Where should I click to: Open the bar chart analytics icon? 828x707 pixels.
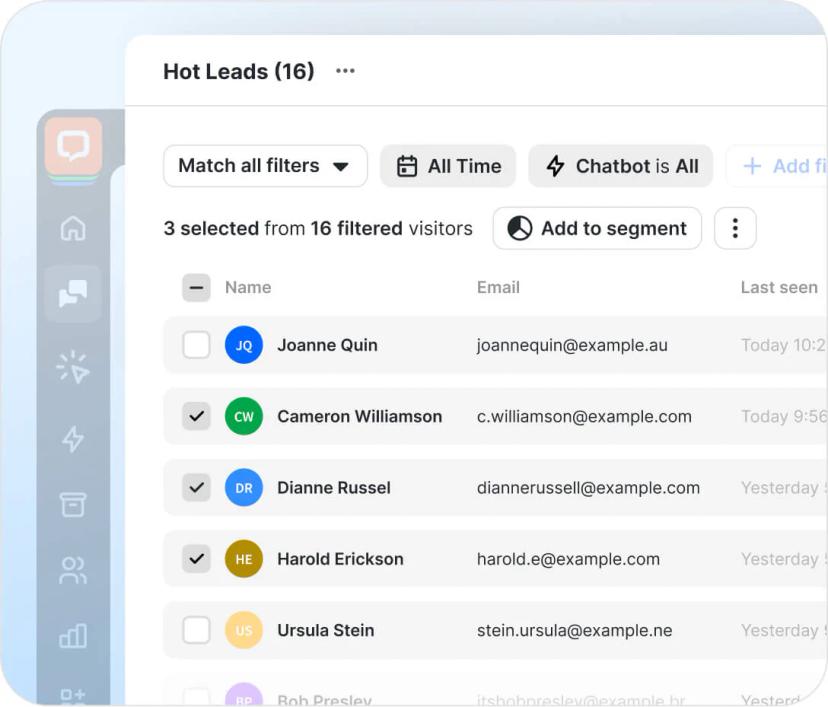pyautogui.click(x=73, y=636)
